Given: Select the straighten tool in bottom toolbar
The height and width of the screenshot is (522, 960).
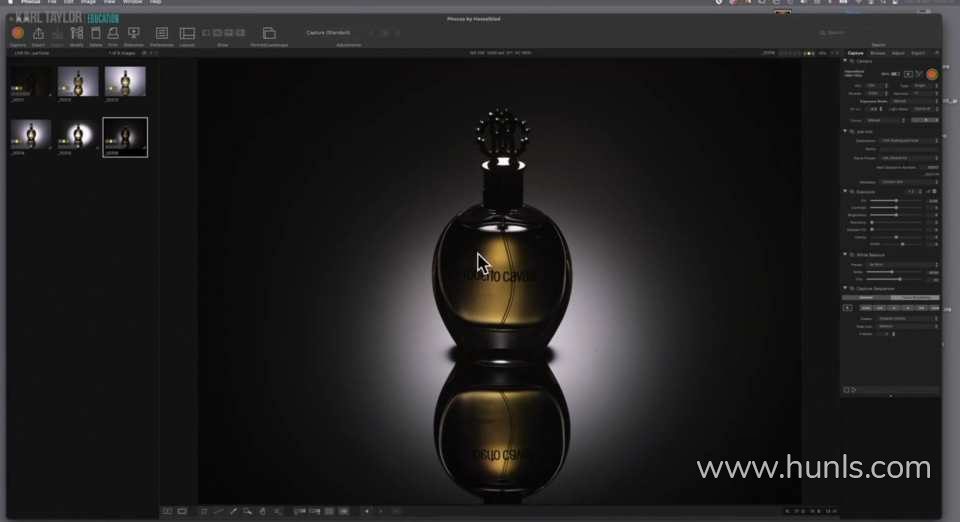Looking at the screenshot, I should tap(219, 511).
